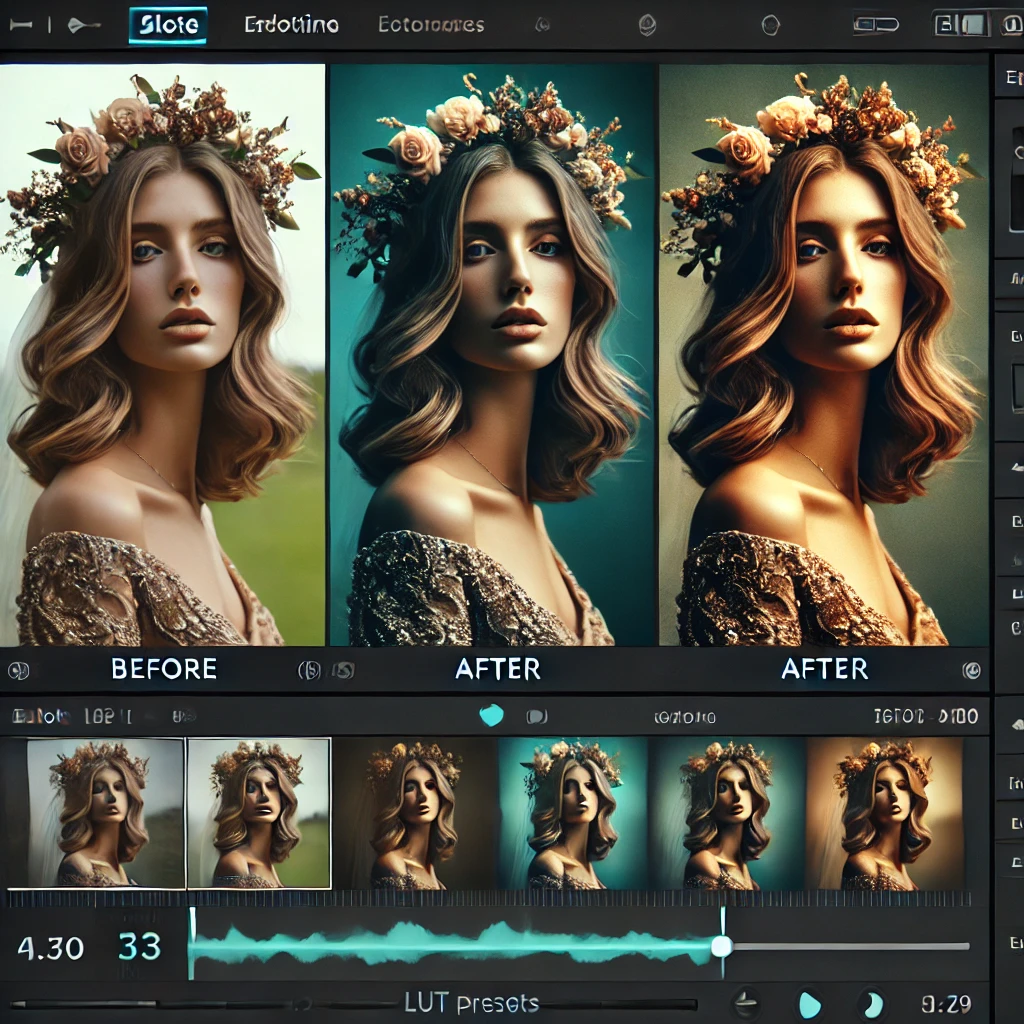This screenshot has width=1024, height=1024.
Task: Open the Ectorores tab
Action: click(431, 25)
